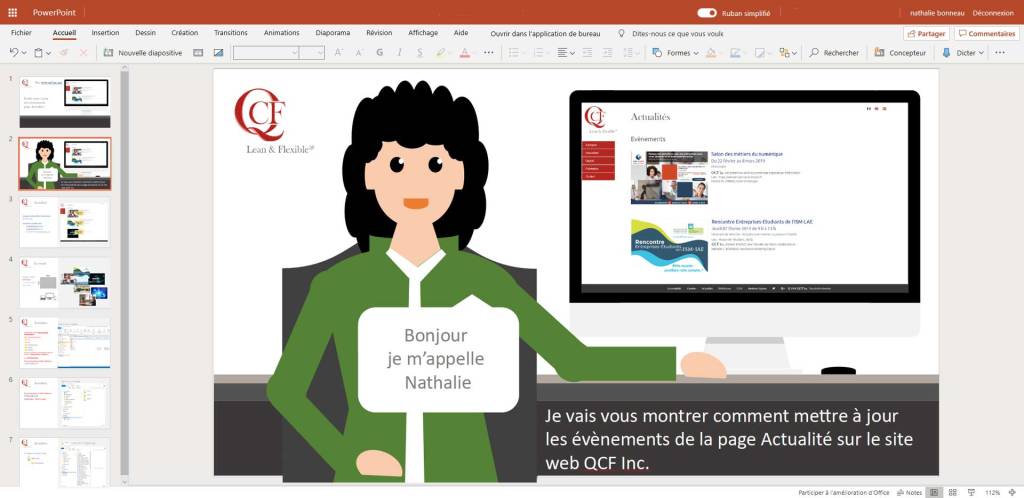Select the Insertion tab
The width and height of the screenshot is (1024, 498).
[x=105, y=33]
